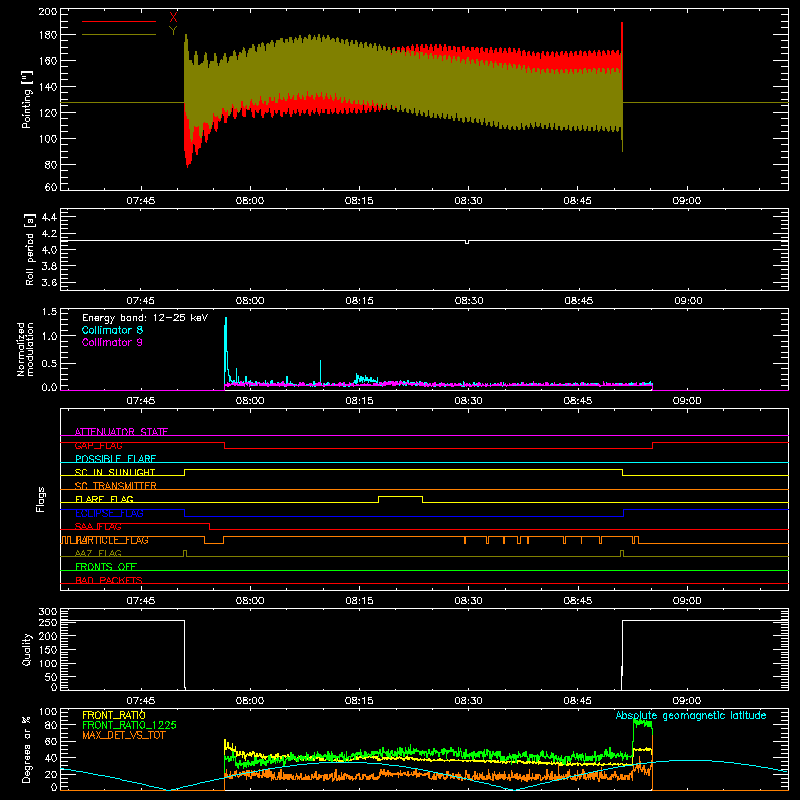Click '08:00' under the modulation plot
This screenshot has width=800, height=800.
pyautogui.click(x=250, y=401)
